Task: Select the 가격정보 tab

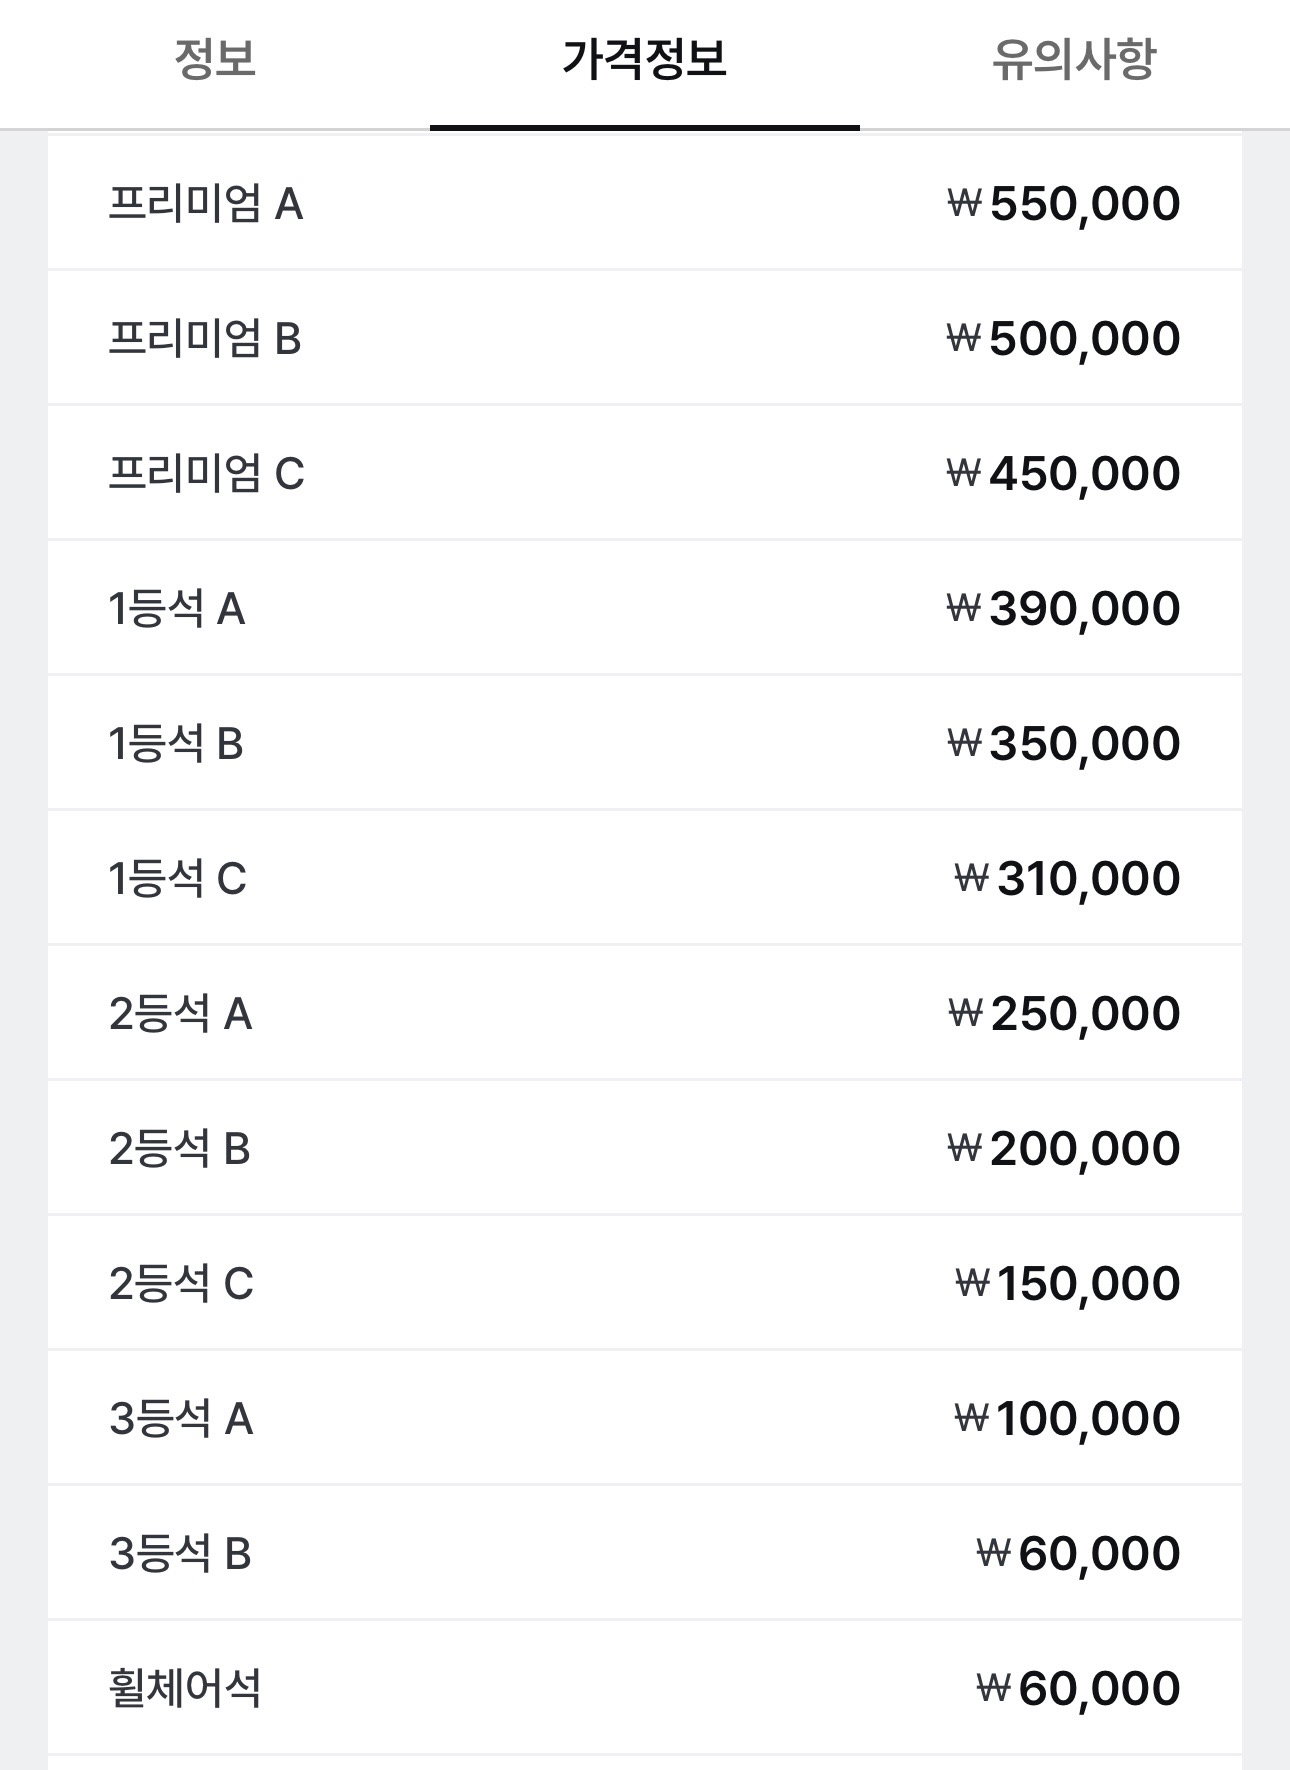Action: point(645,61)
